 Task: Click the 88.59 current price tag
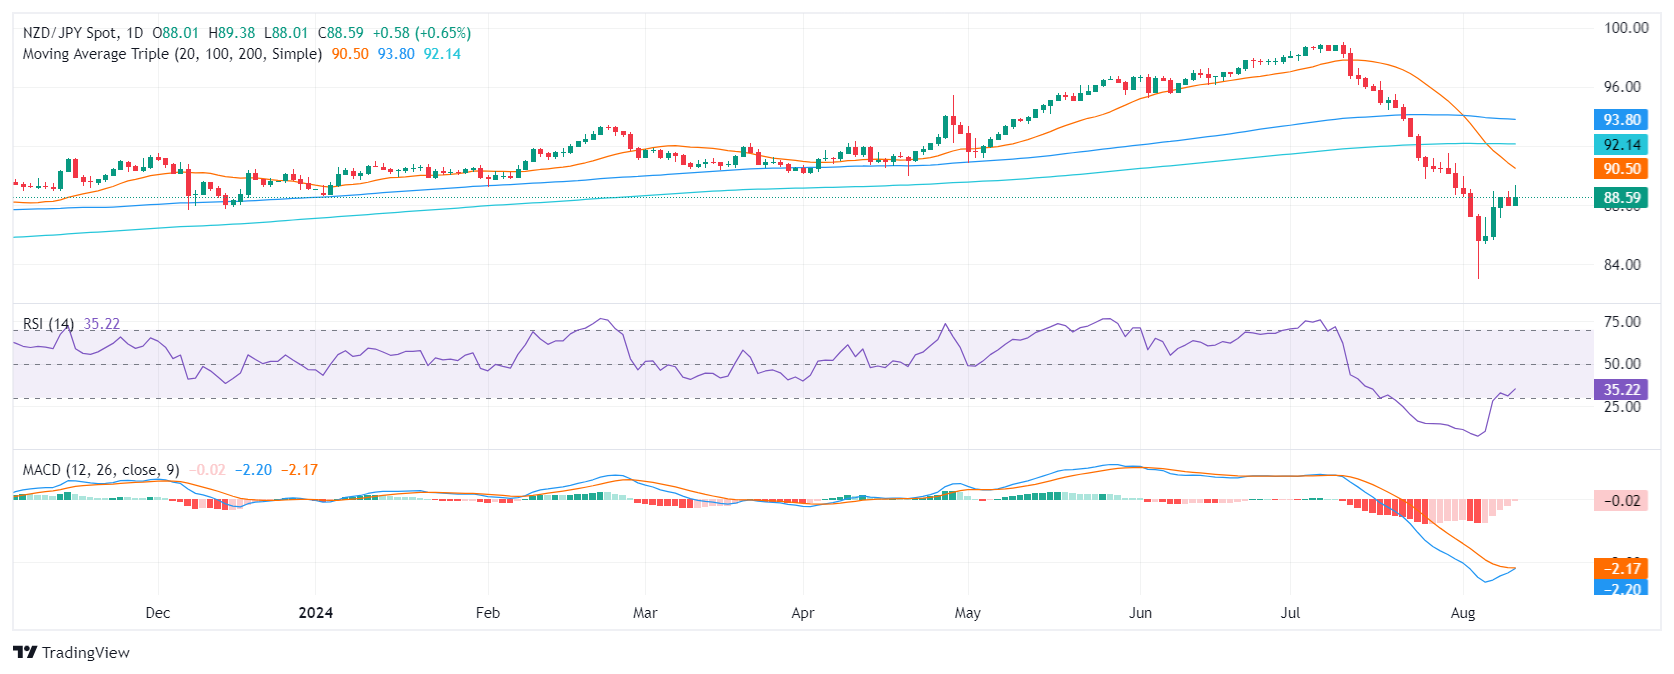(1620, 198)
